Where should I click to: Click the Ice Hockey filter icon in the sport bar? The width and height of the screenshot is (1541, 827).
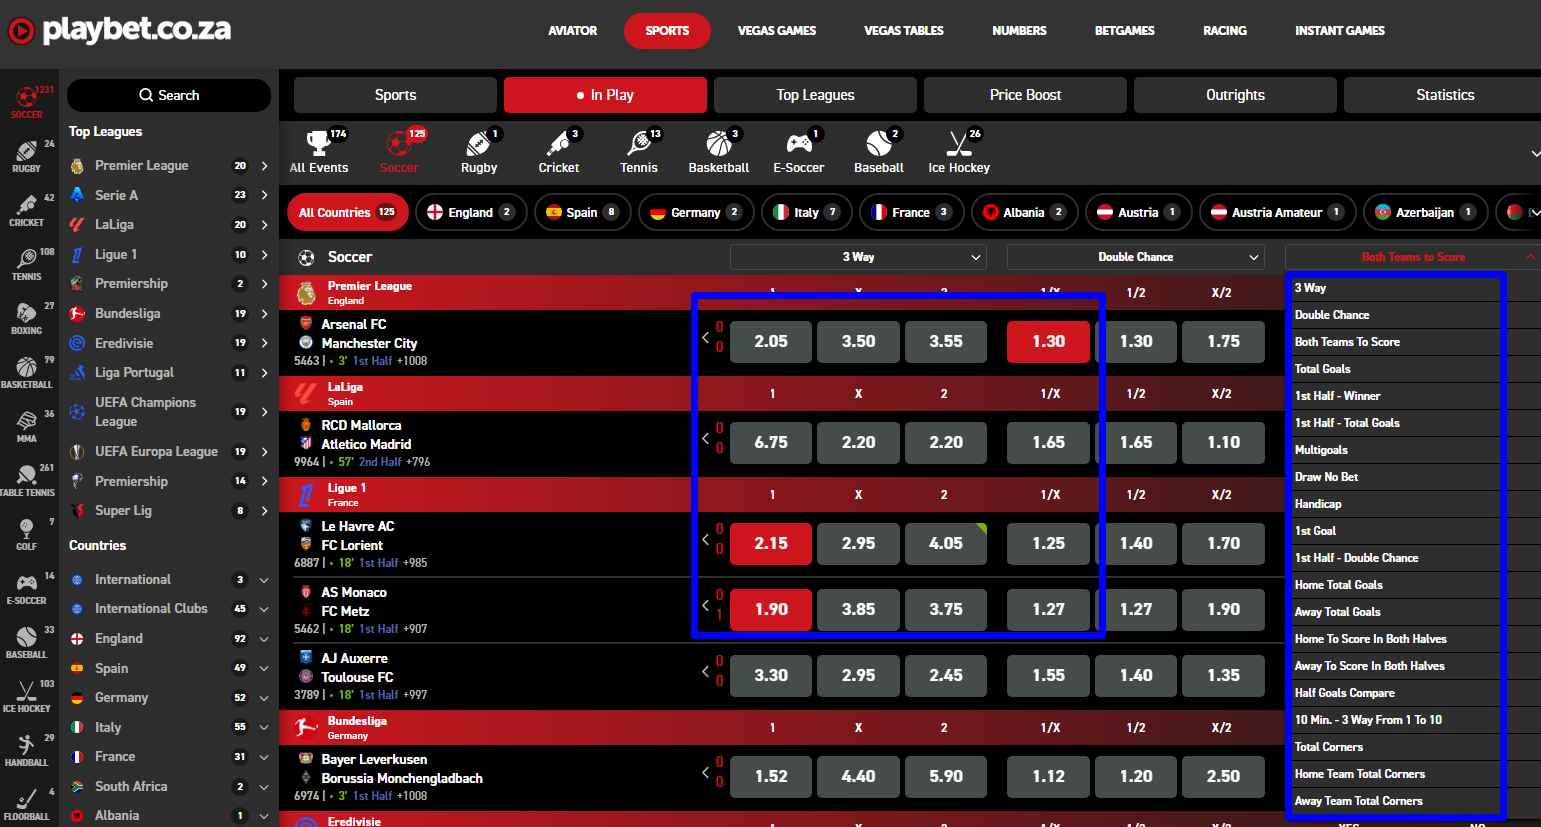click(957, 148)
